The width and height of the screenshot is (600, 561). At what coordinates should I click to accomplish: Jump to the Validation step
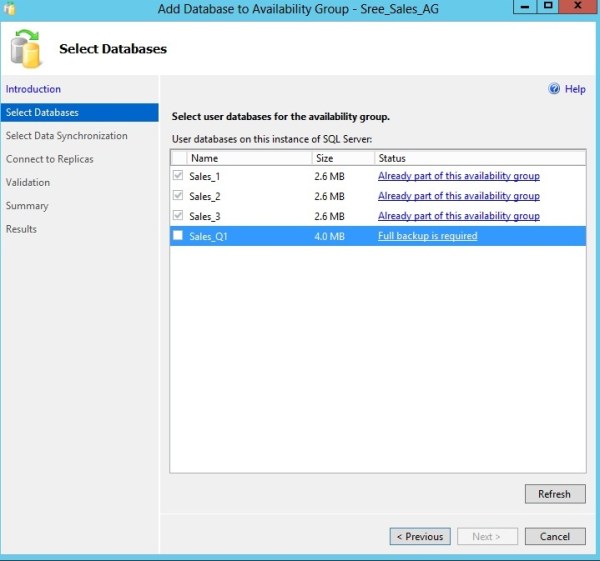click(28, 182)
